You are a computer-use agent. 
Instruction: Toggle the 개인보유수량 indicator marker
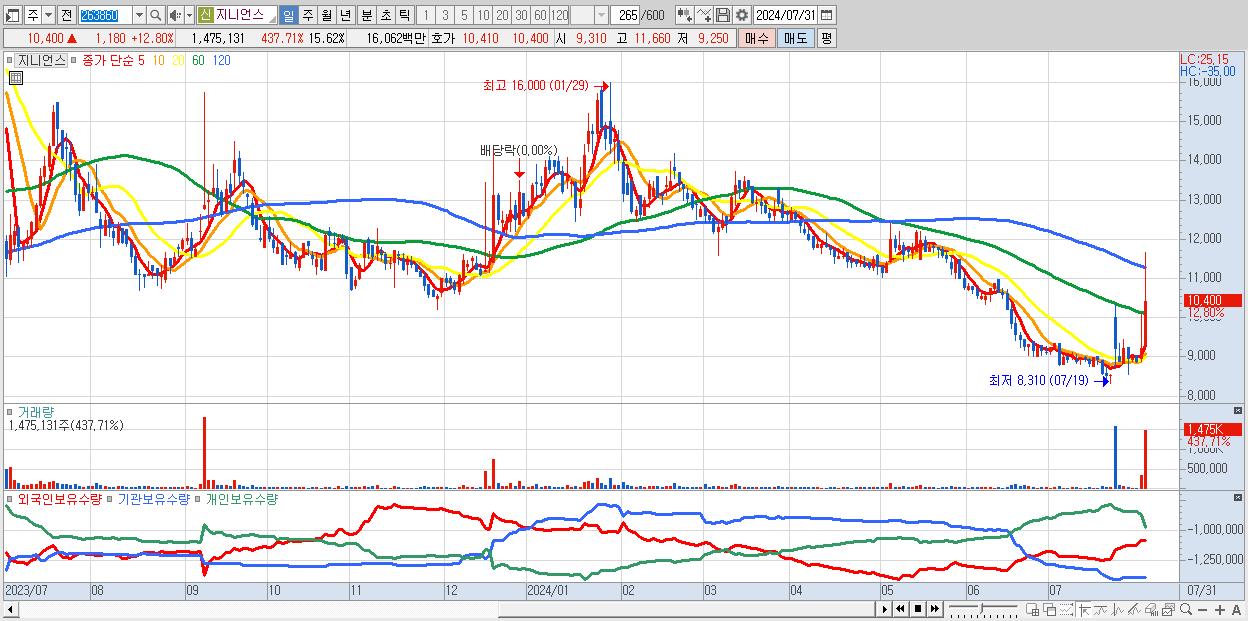click(x=199, y=499)
